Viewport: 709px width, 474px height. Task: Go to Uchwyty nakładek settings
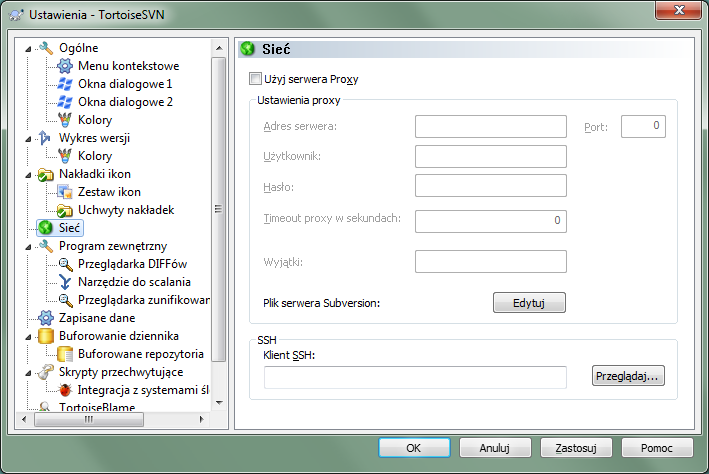[x=126, y=210]
